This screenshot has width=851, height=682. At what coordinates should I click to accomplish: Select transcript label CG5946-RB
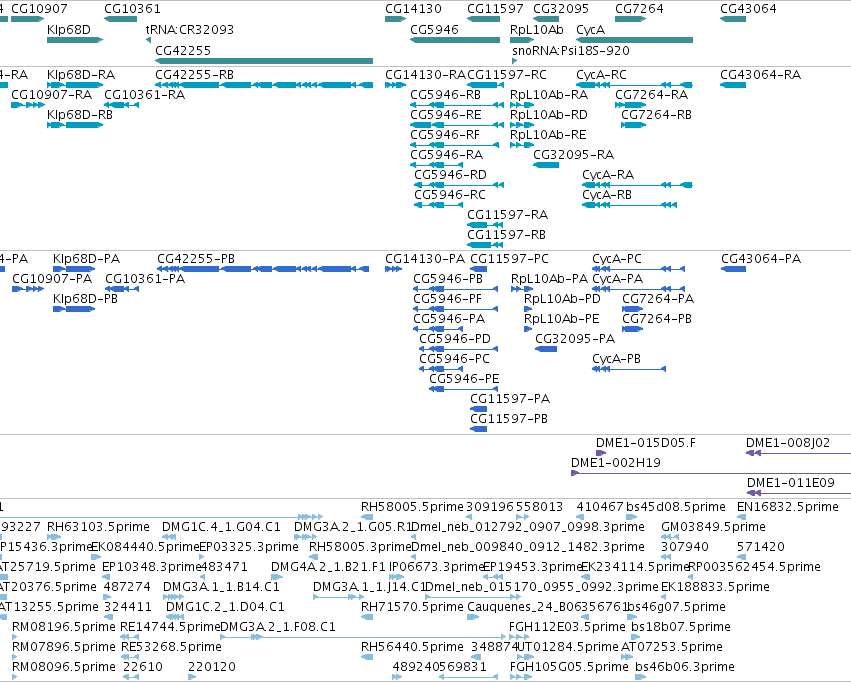(x=445, y=94)
